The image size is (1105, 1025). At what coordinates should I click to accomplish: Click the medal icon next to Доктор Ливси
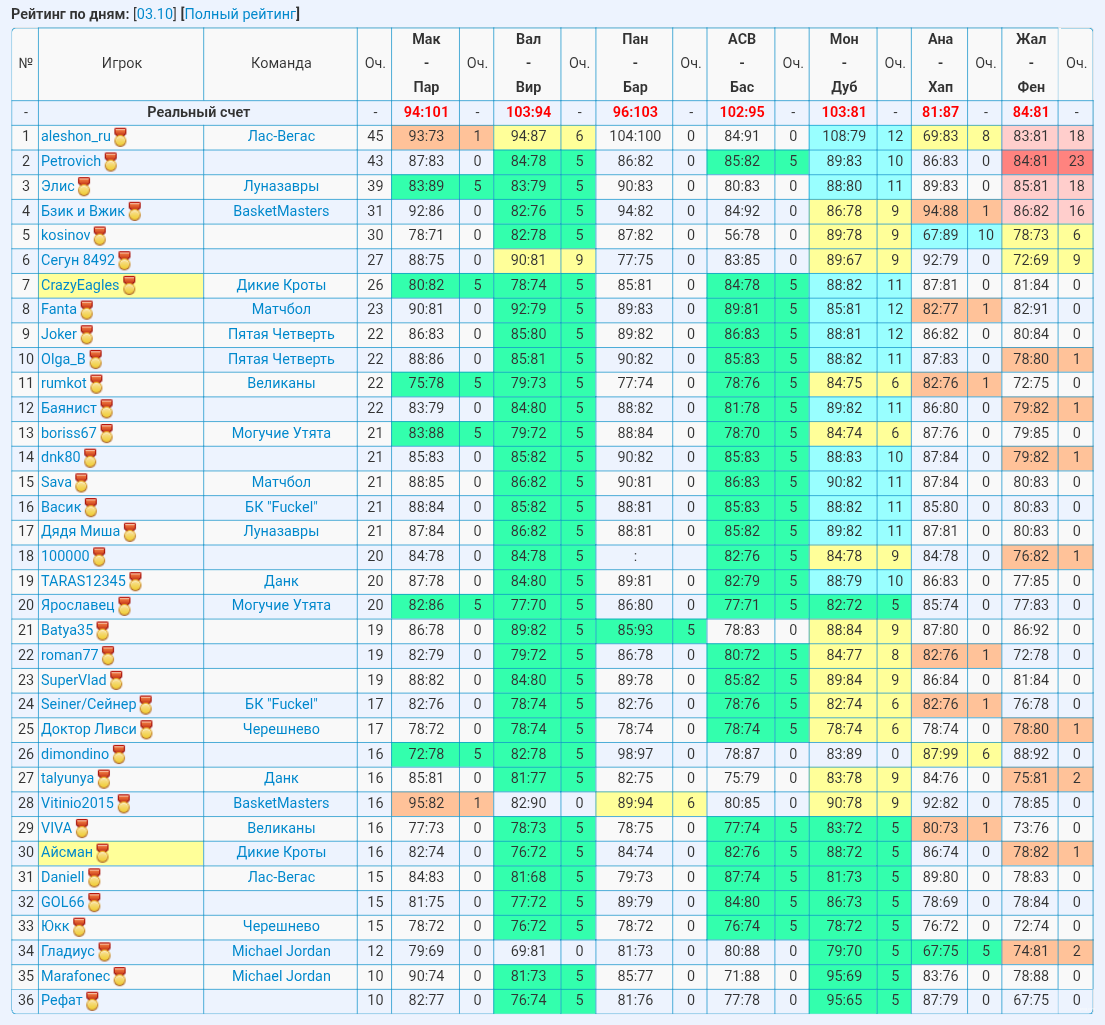click(x=147, y=730)
